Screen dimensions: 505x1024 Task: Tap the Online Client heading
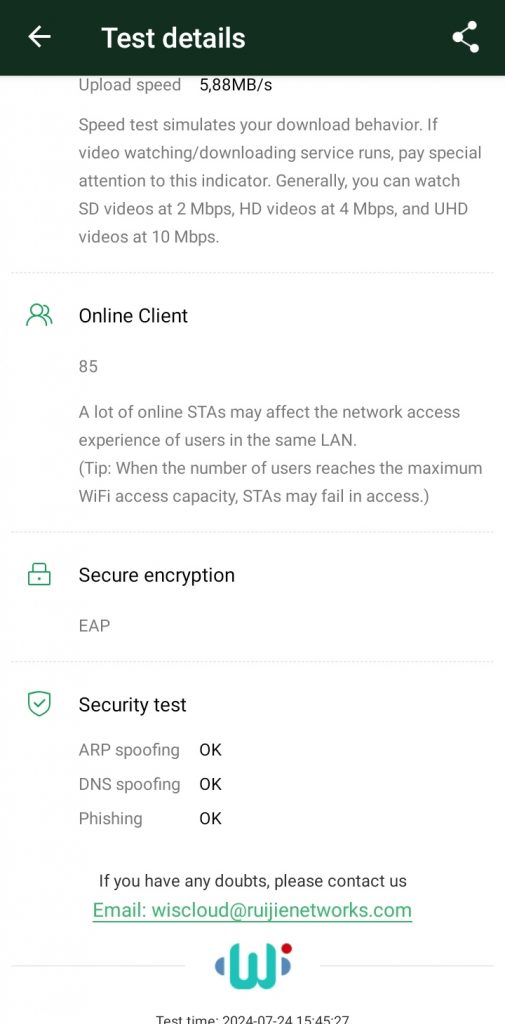click(x=133, y=315)
